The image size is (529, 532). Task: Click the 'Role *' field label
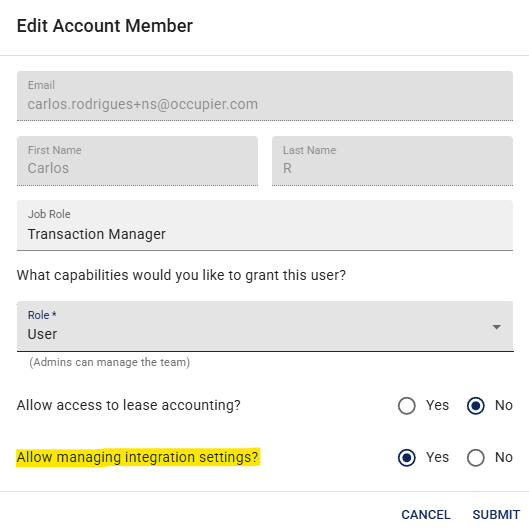coord(42,315)
